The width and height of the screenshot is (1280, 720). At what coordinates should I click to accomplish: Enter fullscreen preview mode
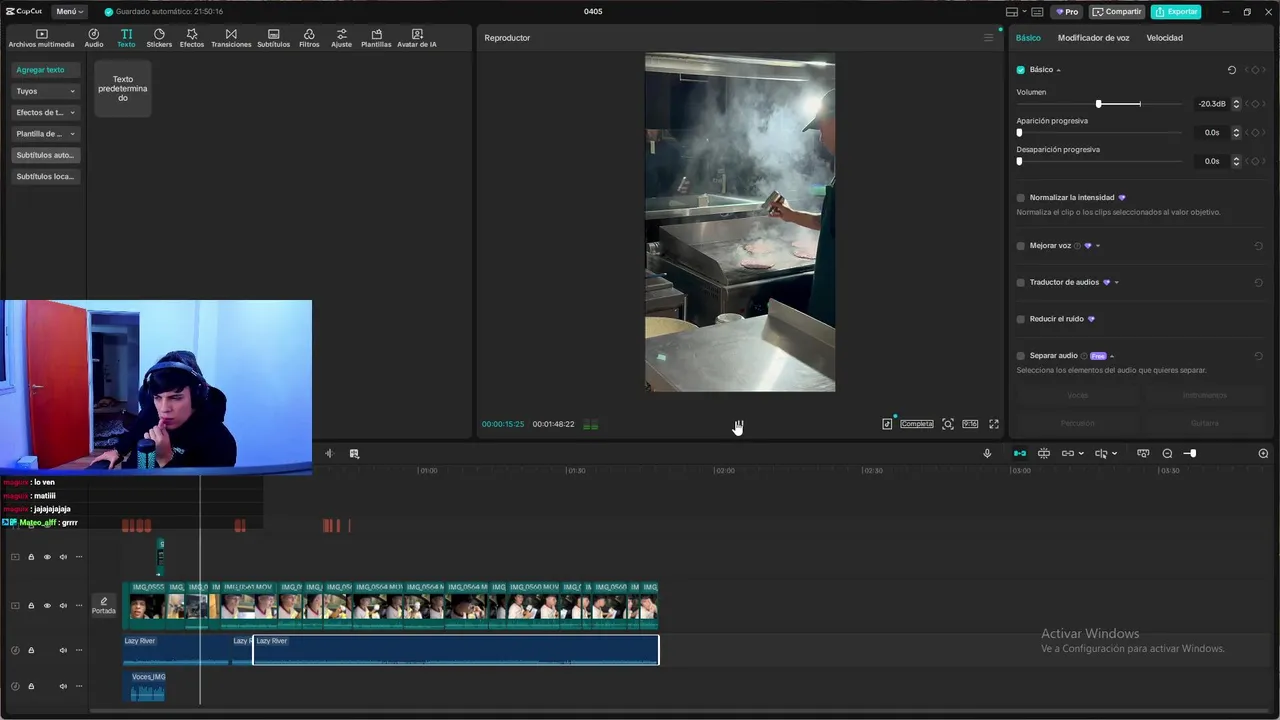tap(994, 424)
